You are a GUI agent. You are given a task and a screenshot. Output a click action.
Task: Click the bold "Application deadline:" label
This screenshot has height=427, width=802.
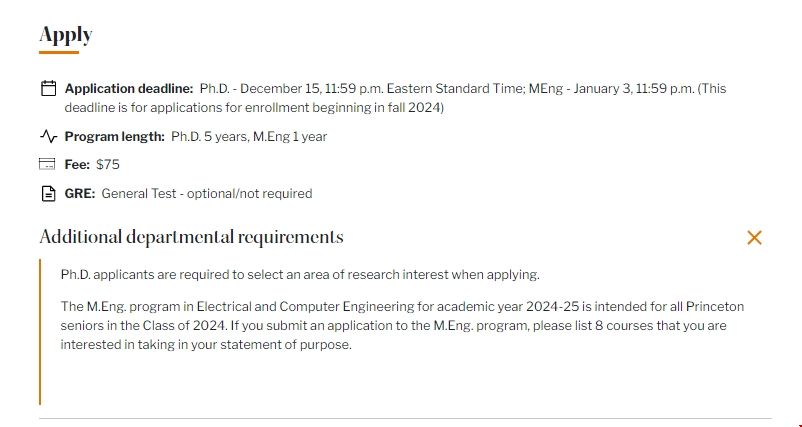click(x=128, y=88)
